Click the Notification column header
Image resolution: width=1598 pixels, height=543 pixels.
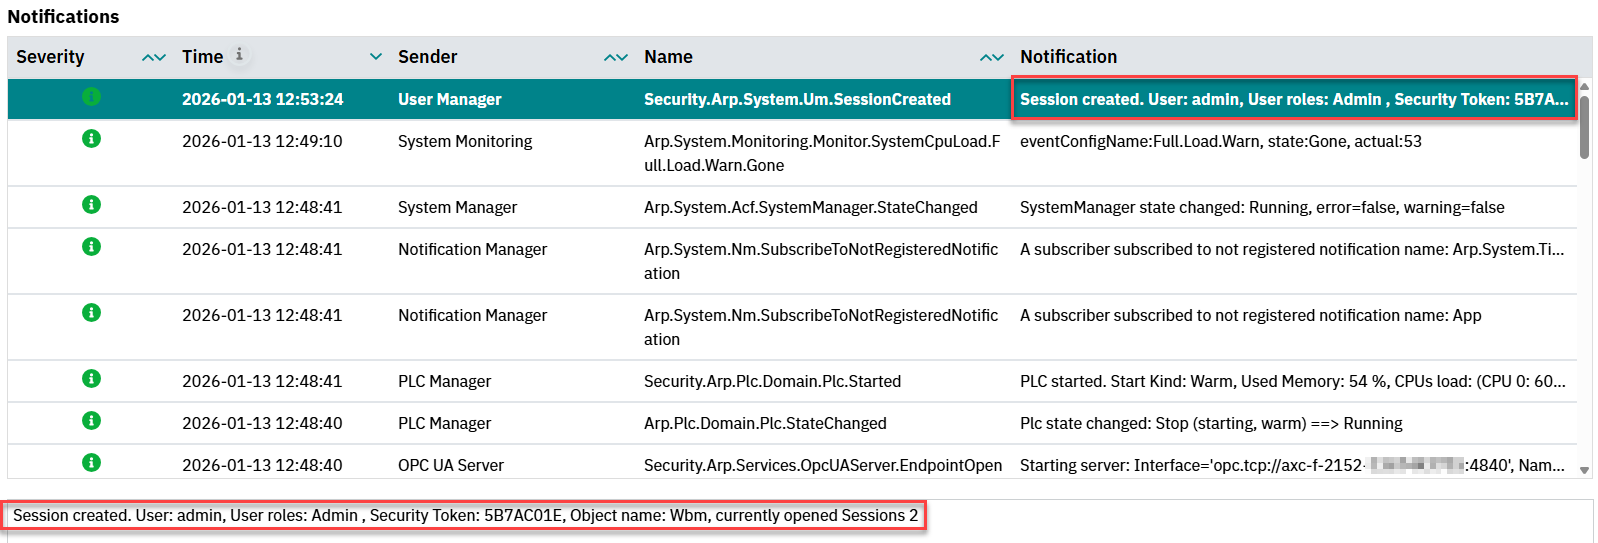(1068, 57)
